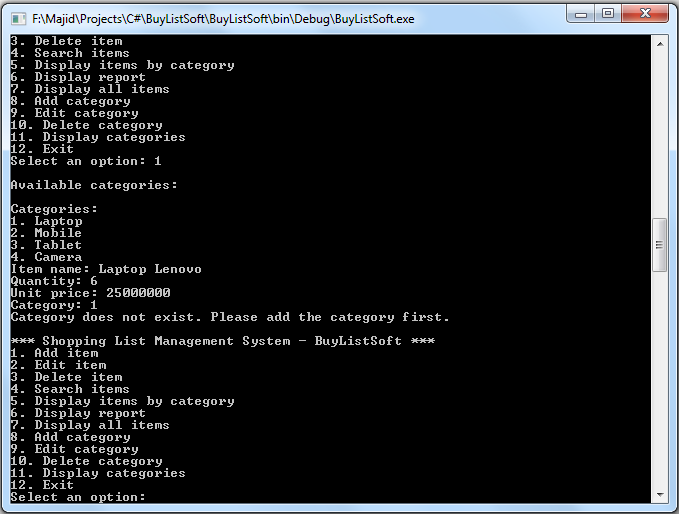Viewport: 679px width, 514px height.
Task: Select the "1. Laptop" category line
Action: click(x=46, y=221)
